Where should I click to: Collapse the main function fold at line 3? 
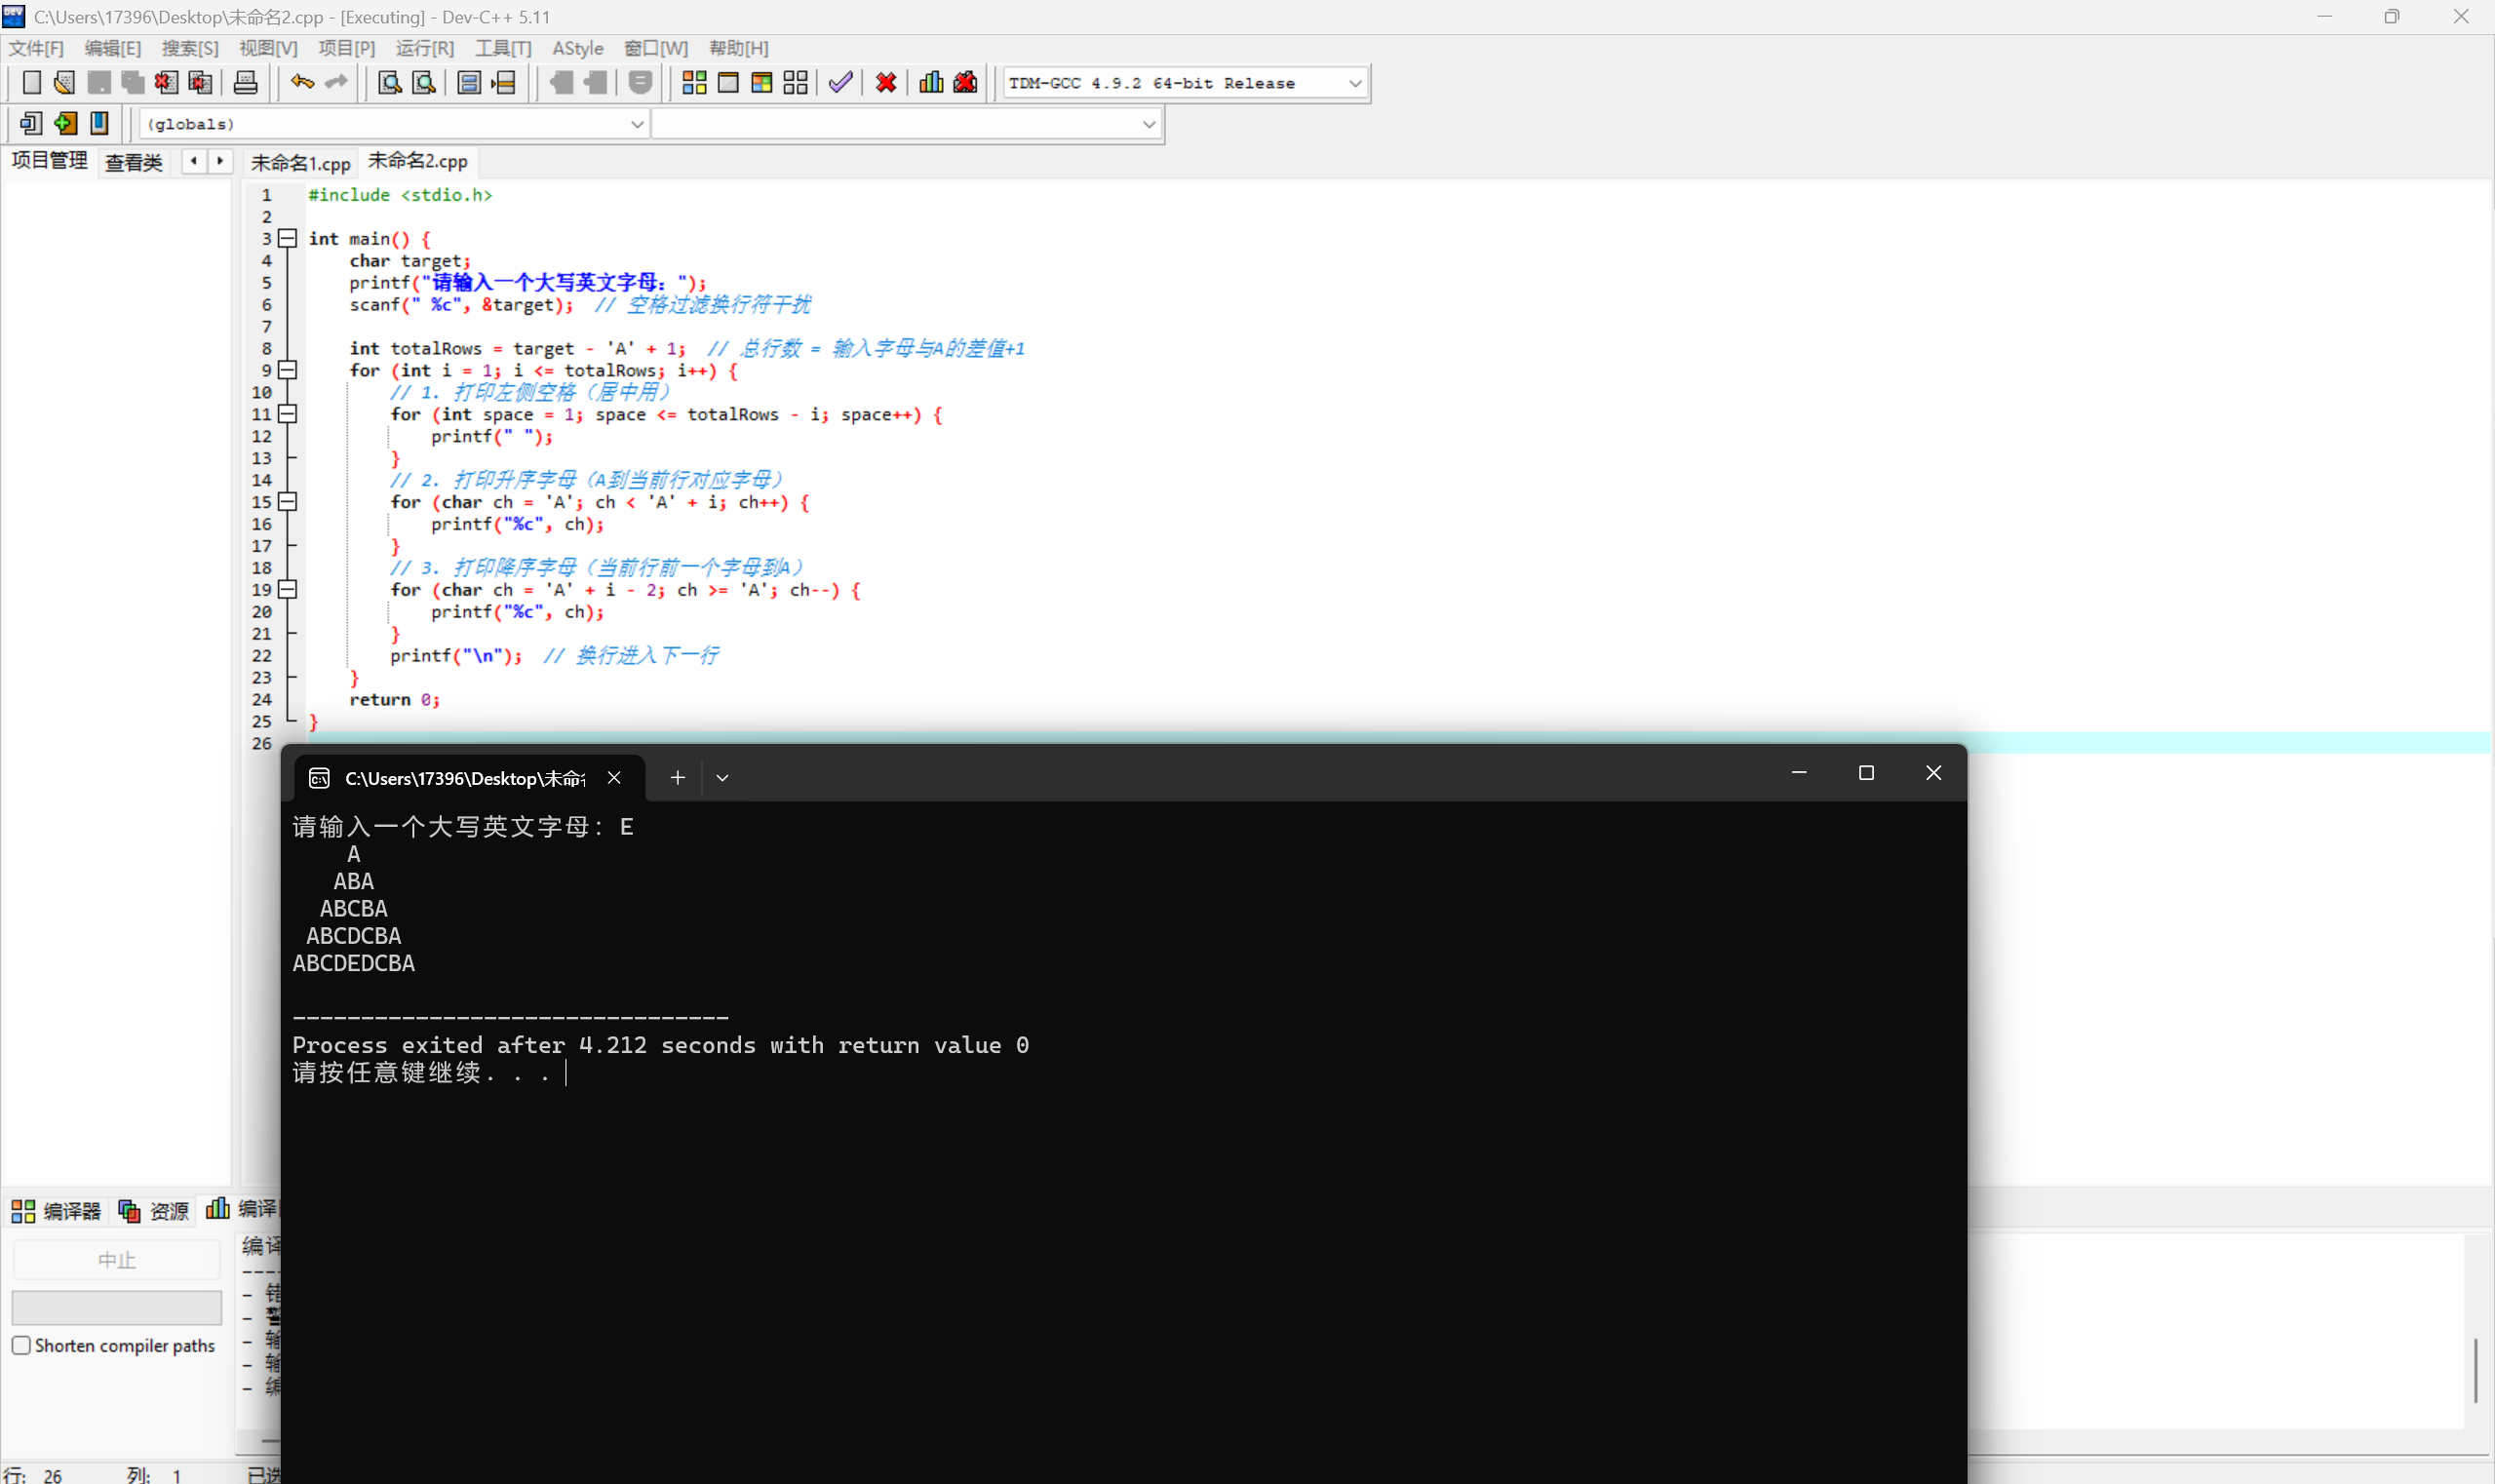[288, 238]
